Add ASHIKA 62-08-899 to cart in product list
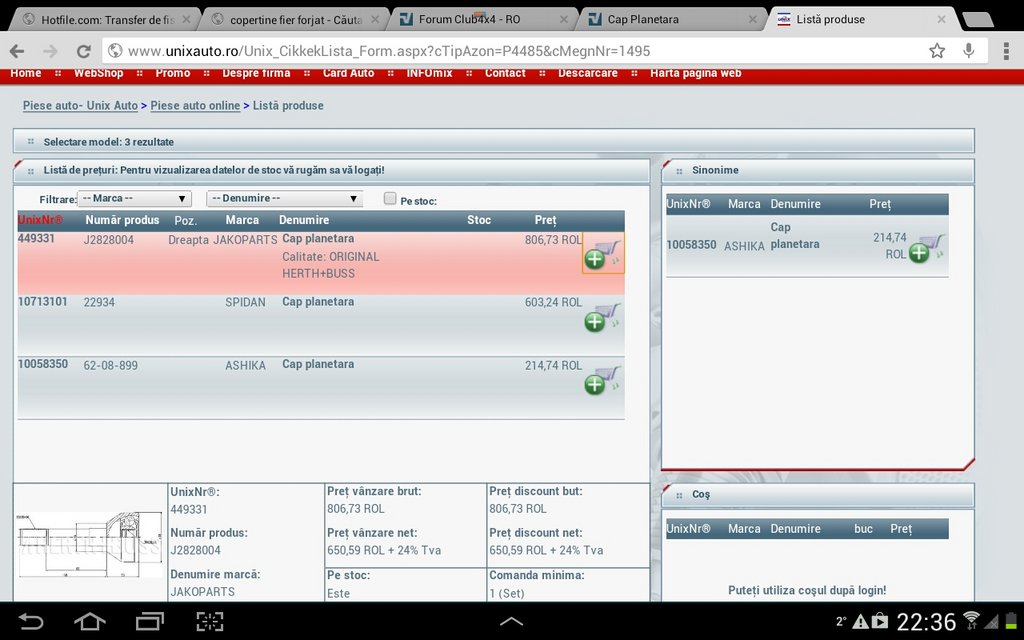Viewport: 1024px width, 640px height. pyautogui.click(x=602, y=380)
